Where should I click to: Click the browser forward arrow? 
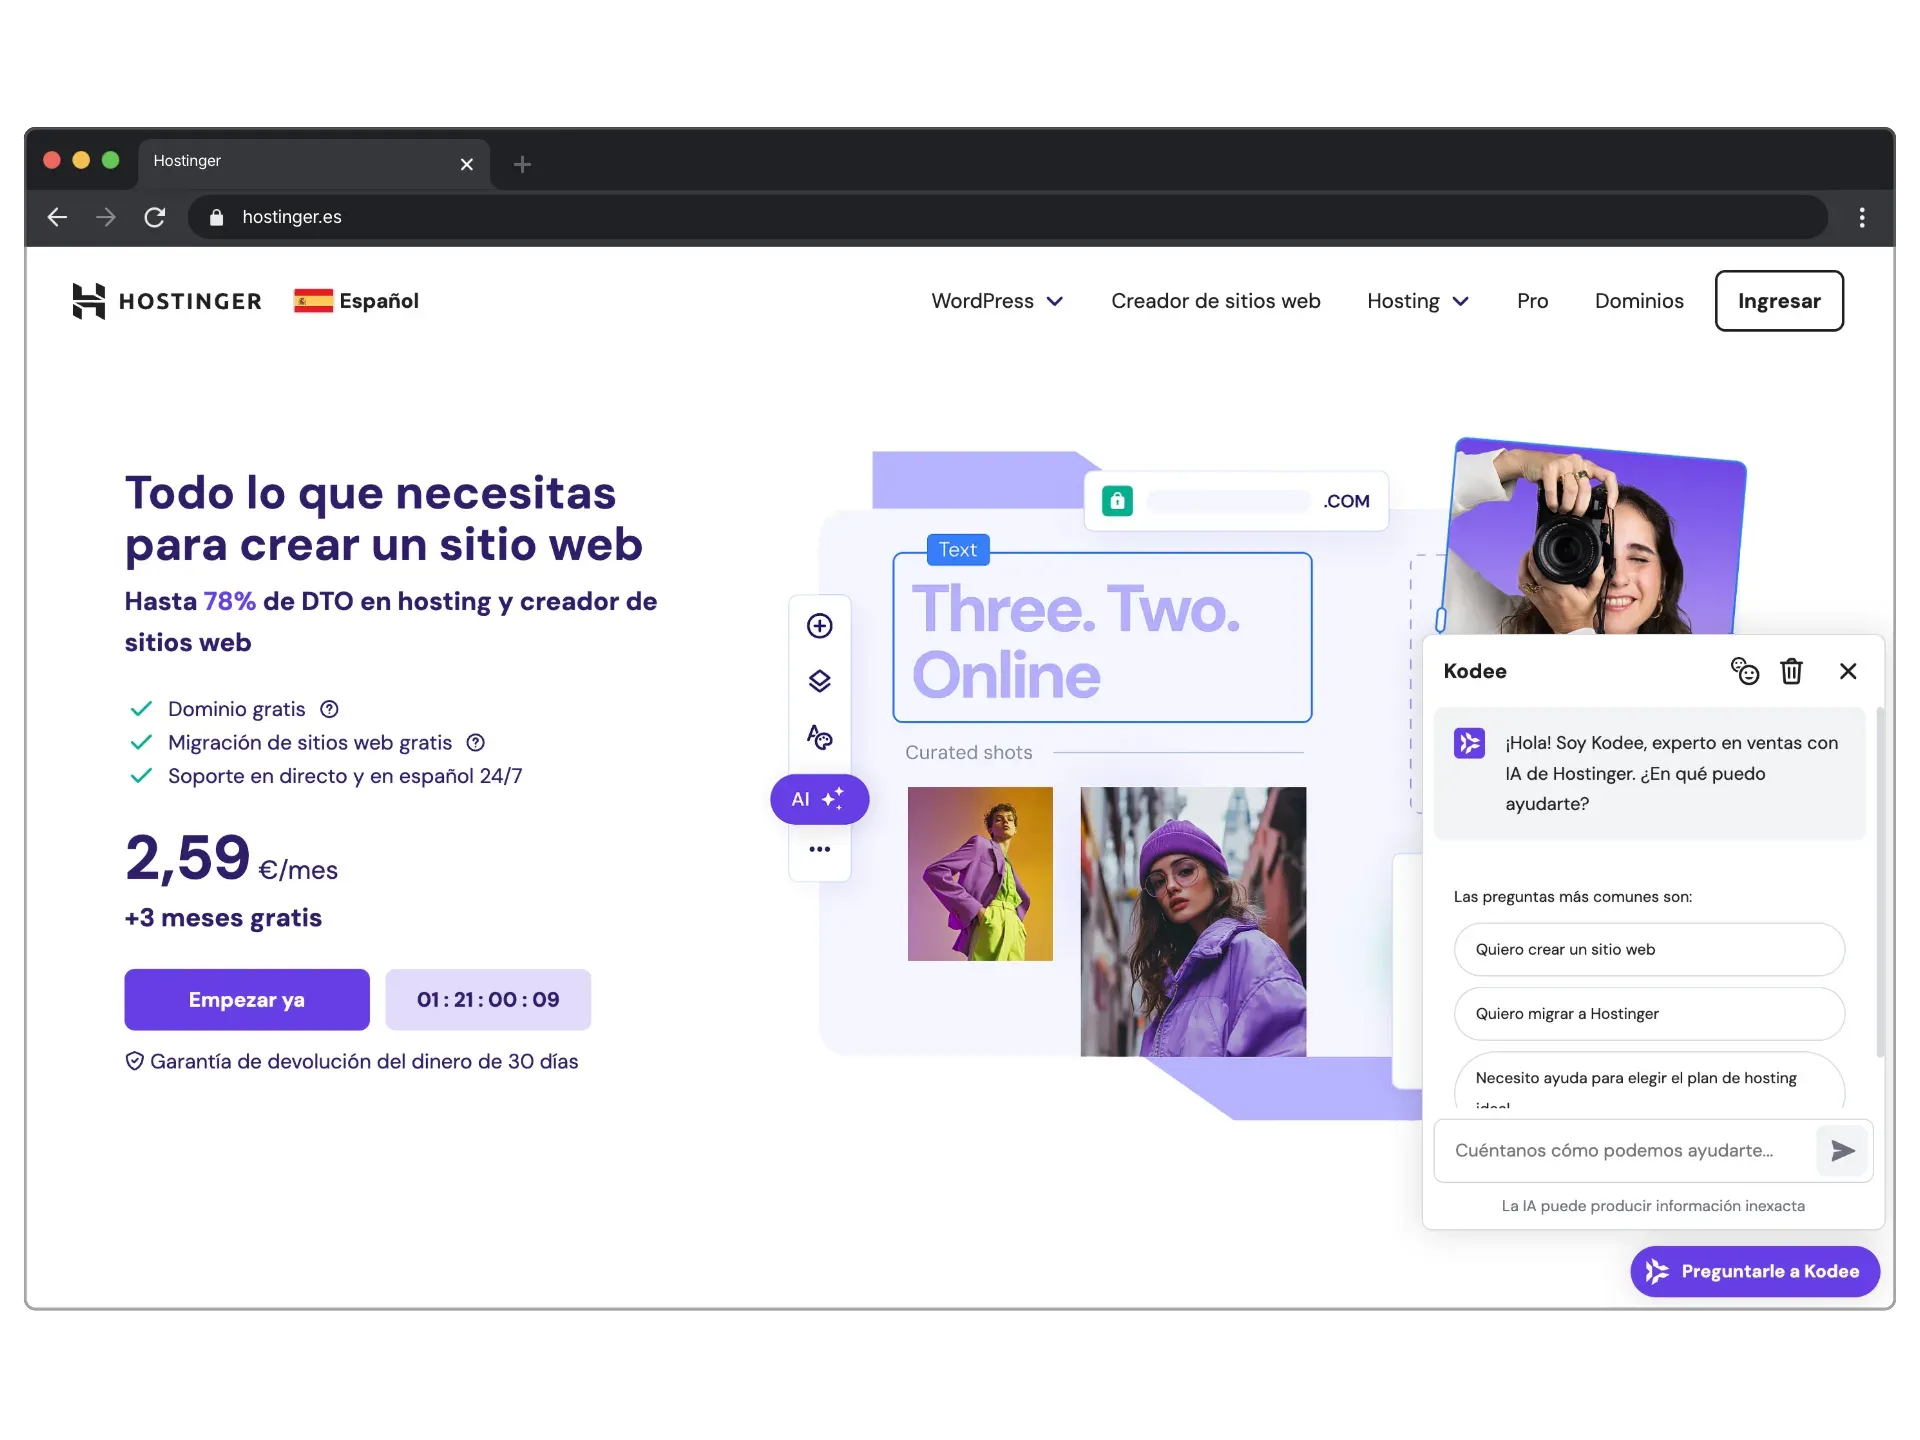[106, 217]
